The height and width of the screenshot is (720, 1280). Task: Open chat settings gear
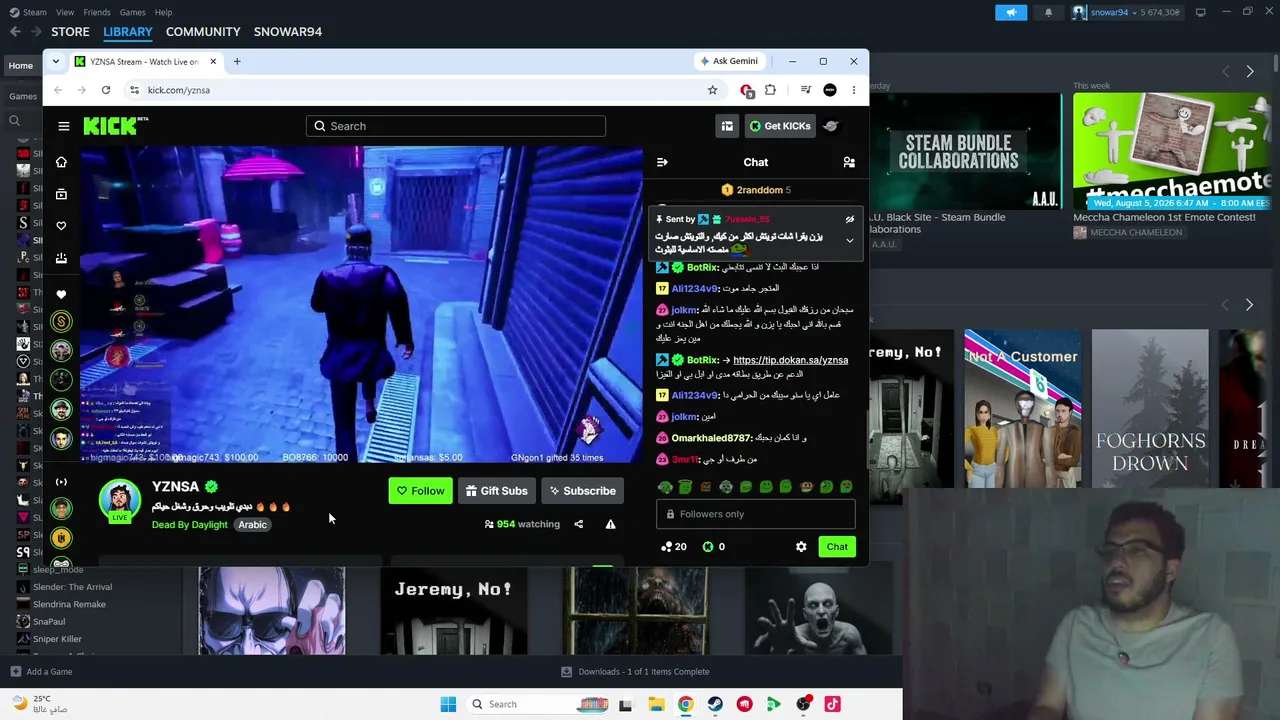(x=801, y=547)
